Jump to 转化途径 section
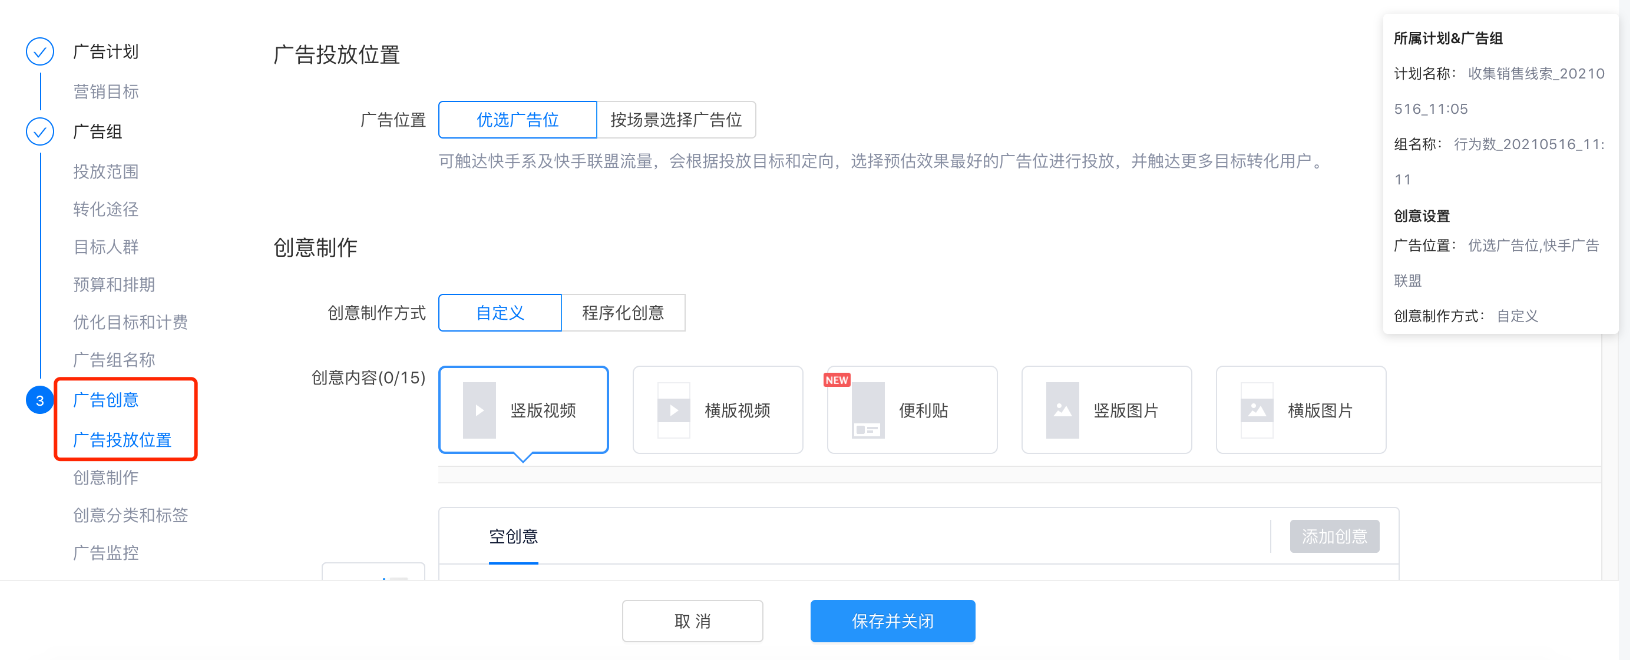Viewport: 1630px width, 660px height. [106, 209]
